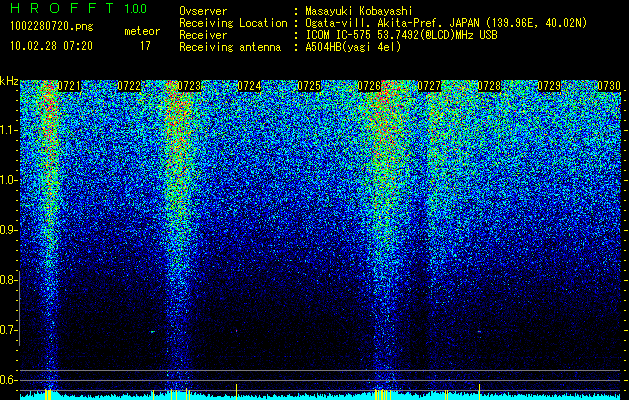Click the Receiver field label
Viewport: 629px width, 400px height.
pyautogui.click(x=203, y=35)
